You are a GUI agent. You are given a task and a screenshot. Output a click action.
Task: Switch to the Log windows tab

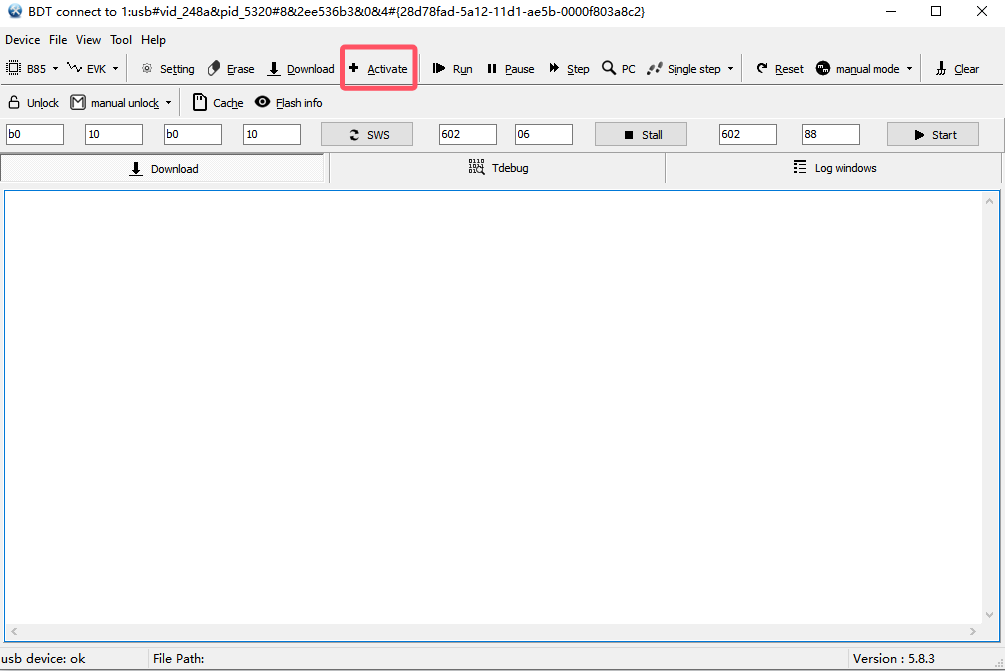pyautogui.click(x=833, y=168)
